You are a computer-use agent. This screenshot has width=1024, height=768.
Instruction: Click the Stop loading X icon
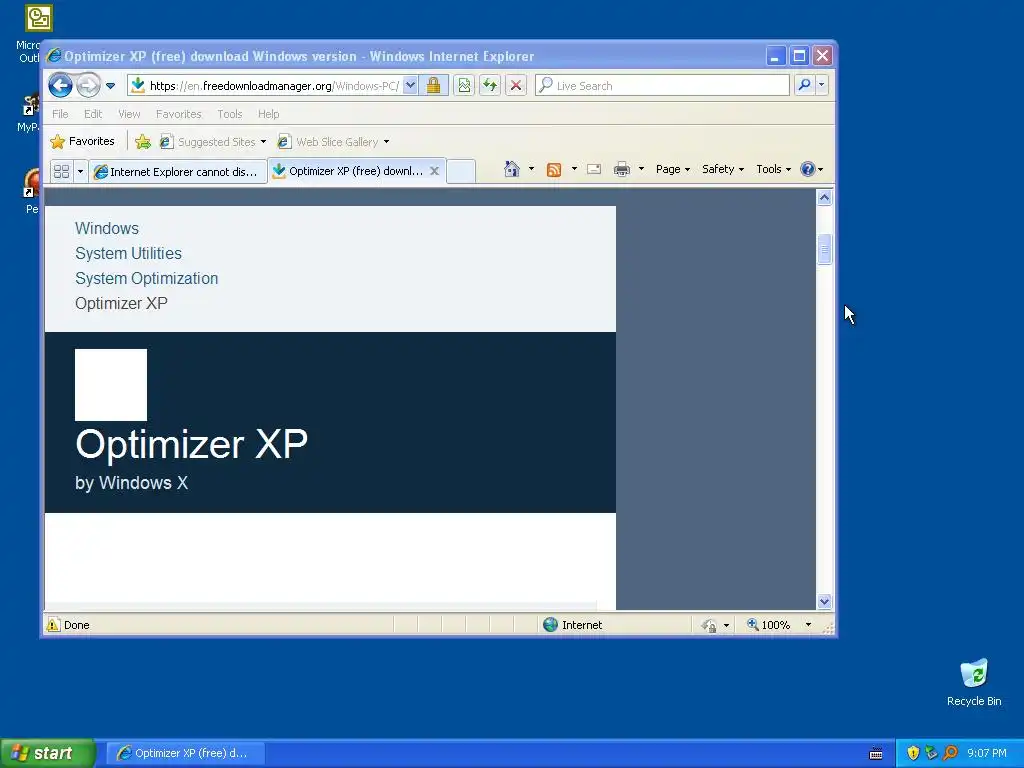[516, 85]
